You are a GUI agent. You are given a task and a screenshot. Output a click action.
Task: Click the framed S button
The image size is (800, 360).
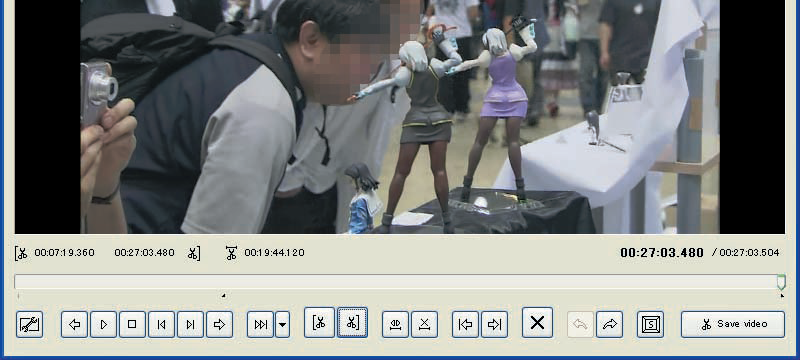pyautogui.click(x=651, y=324)
